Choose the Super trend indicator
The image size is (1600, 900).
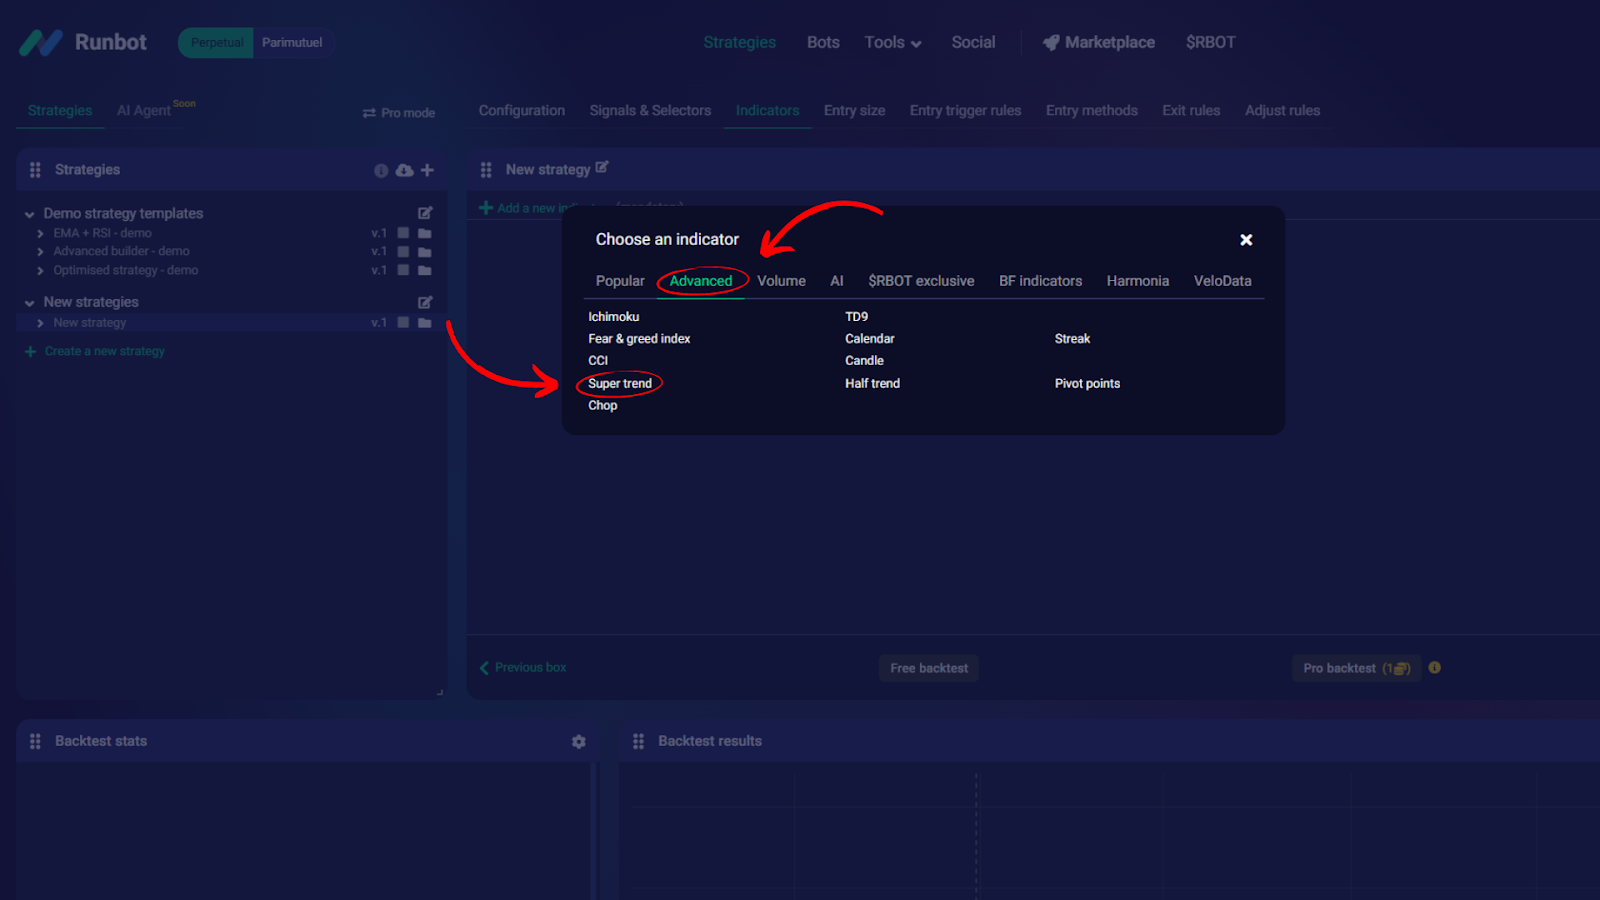pyautogui.click(x=620, y=383)
